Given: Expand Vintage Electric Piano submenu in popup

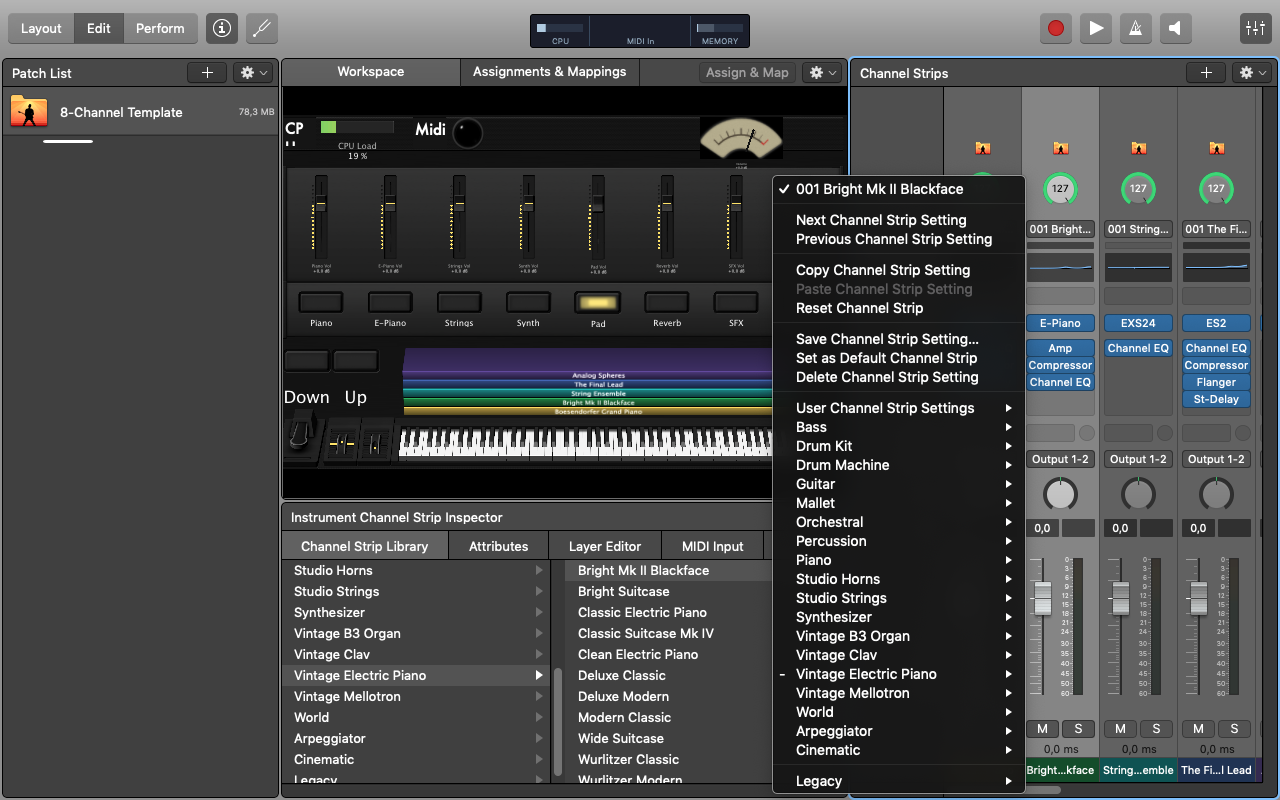Looking at the screenshot, I should 899,674.
